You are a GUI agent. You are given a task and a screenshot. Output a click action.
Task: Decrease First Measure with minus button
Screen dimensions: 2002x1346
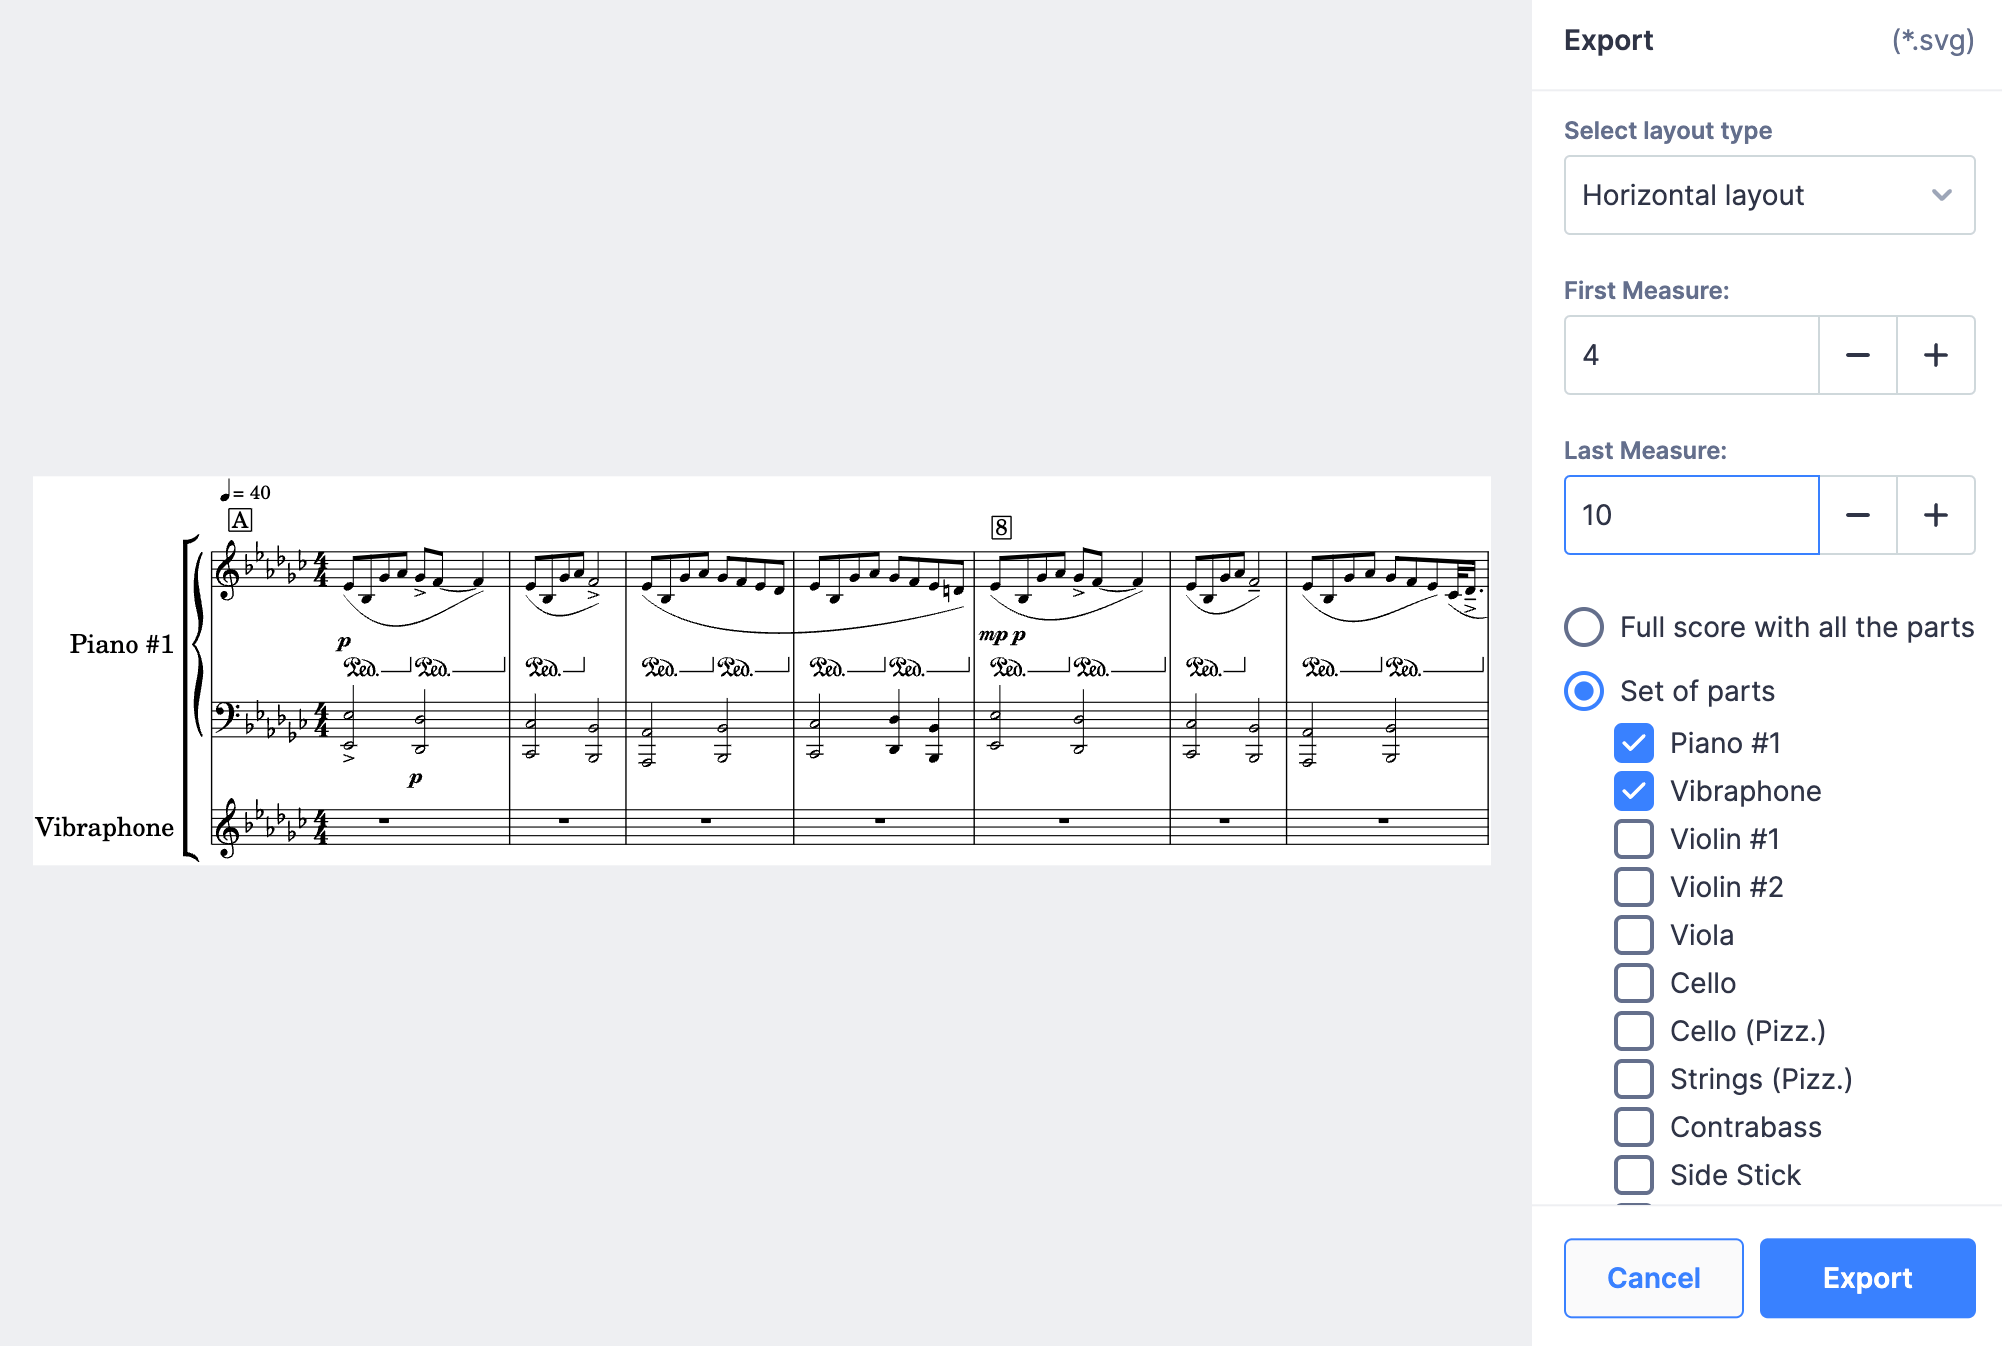tap(1857, 355)
